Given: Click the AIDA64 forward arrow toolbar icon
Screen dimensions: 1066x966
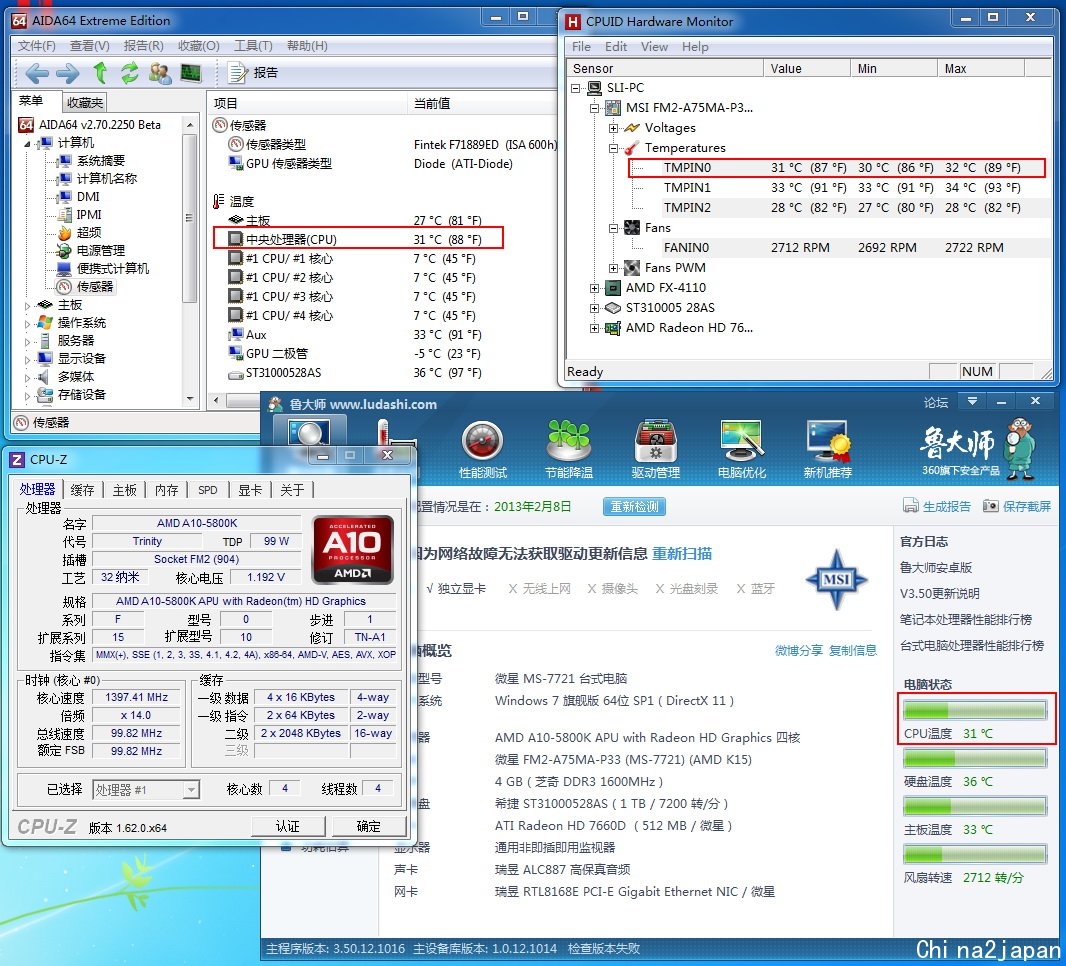Looking at the screenshot, I should (x=67, y=73).
